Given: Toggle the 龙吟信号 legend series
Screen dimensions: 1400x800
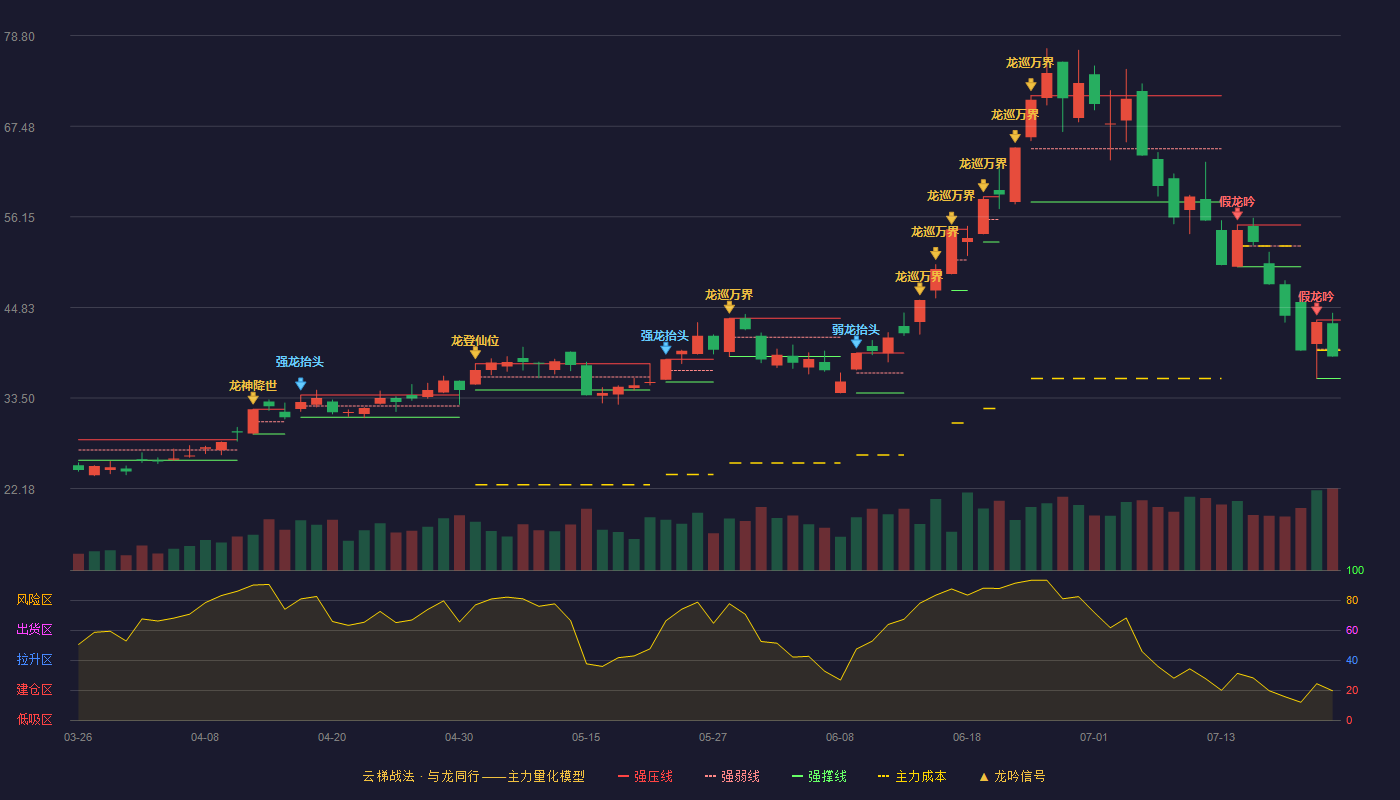Looking at the screenshot, I should tap(1011, 776).
